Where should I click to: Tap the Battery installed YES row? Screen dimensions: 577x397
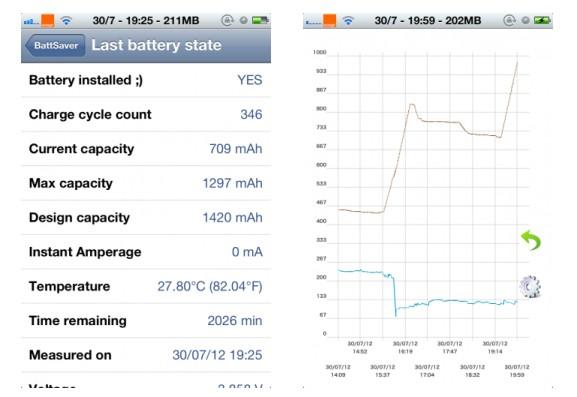coord(146,80)
